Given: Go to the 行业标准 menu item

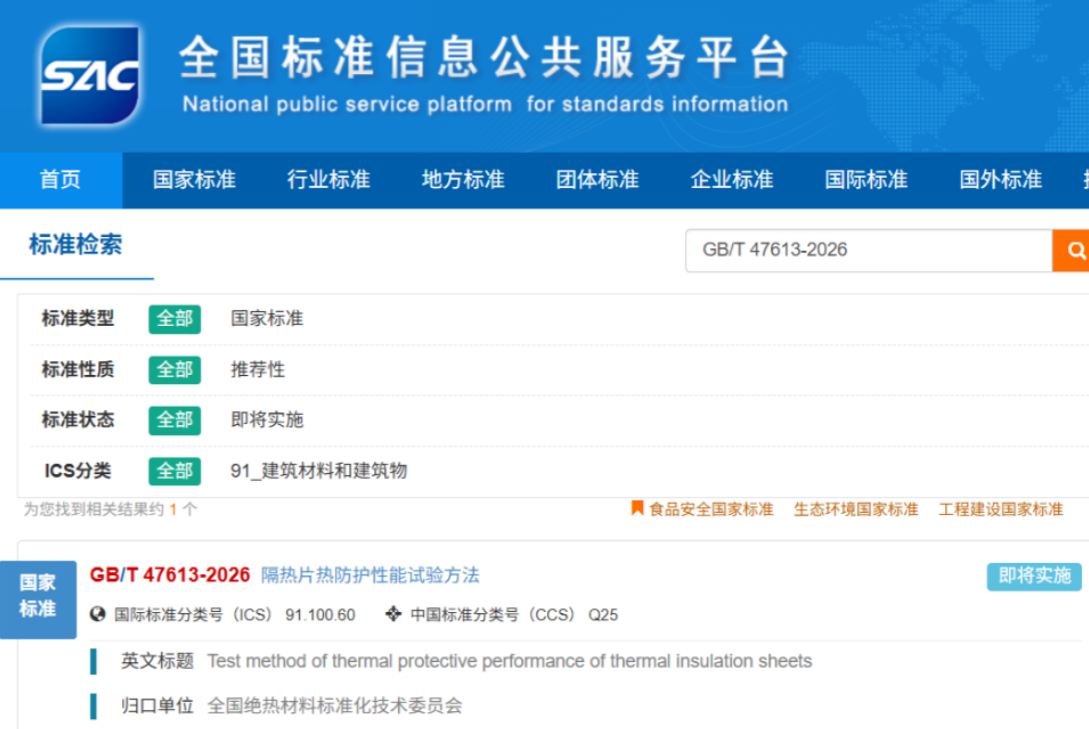Looking at the screenshot, I should coord(329,180).
